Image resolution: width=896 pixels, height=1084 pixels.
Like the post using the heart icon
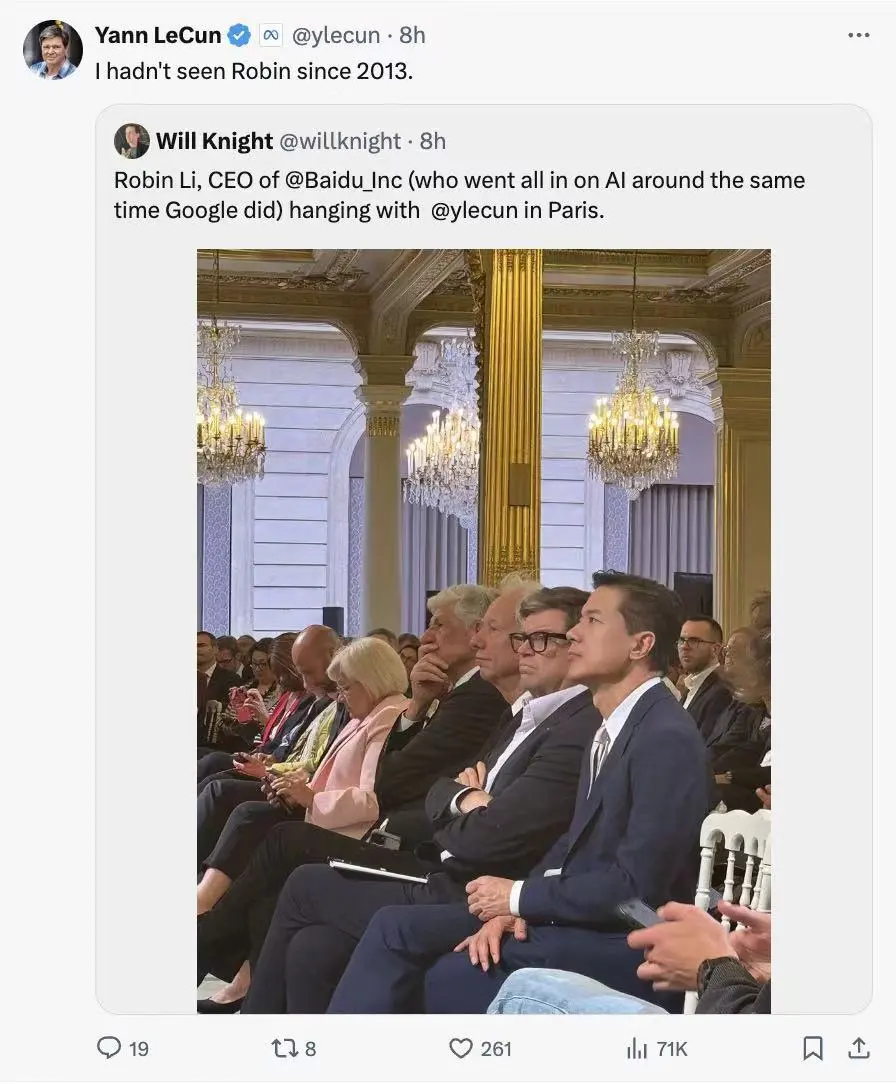click(460, 1048)
